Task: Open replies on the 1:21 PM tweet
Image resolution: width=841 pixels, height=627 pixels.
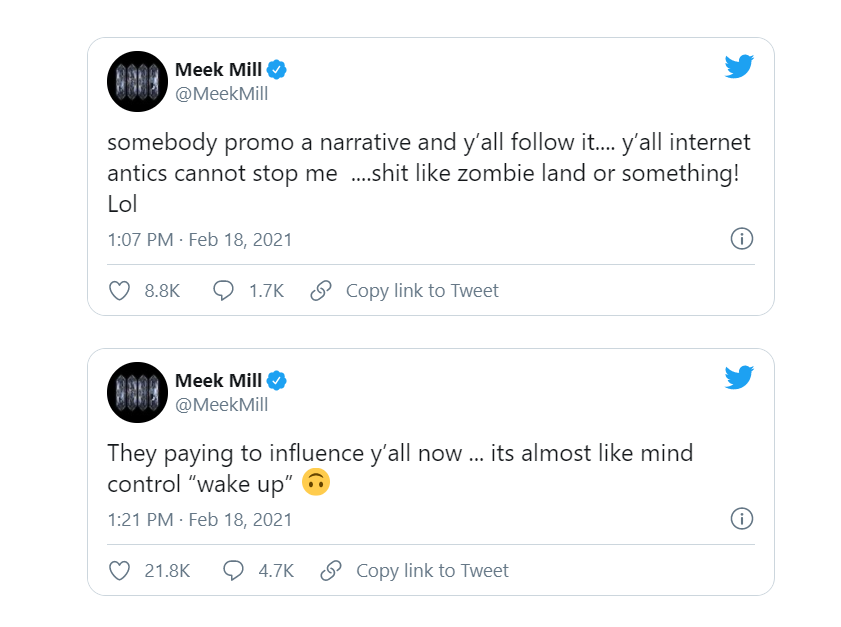Action: (234, 571)
